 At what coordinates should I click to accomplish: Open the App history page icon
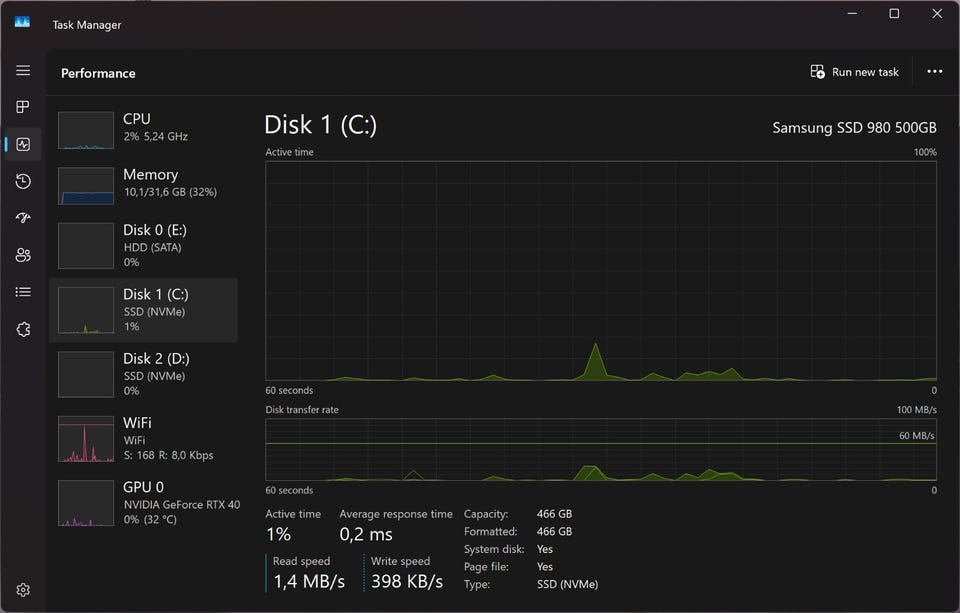(x=23, y=181)
